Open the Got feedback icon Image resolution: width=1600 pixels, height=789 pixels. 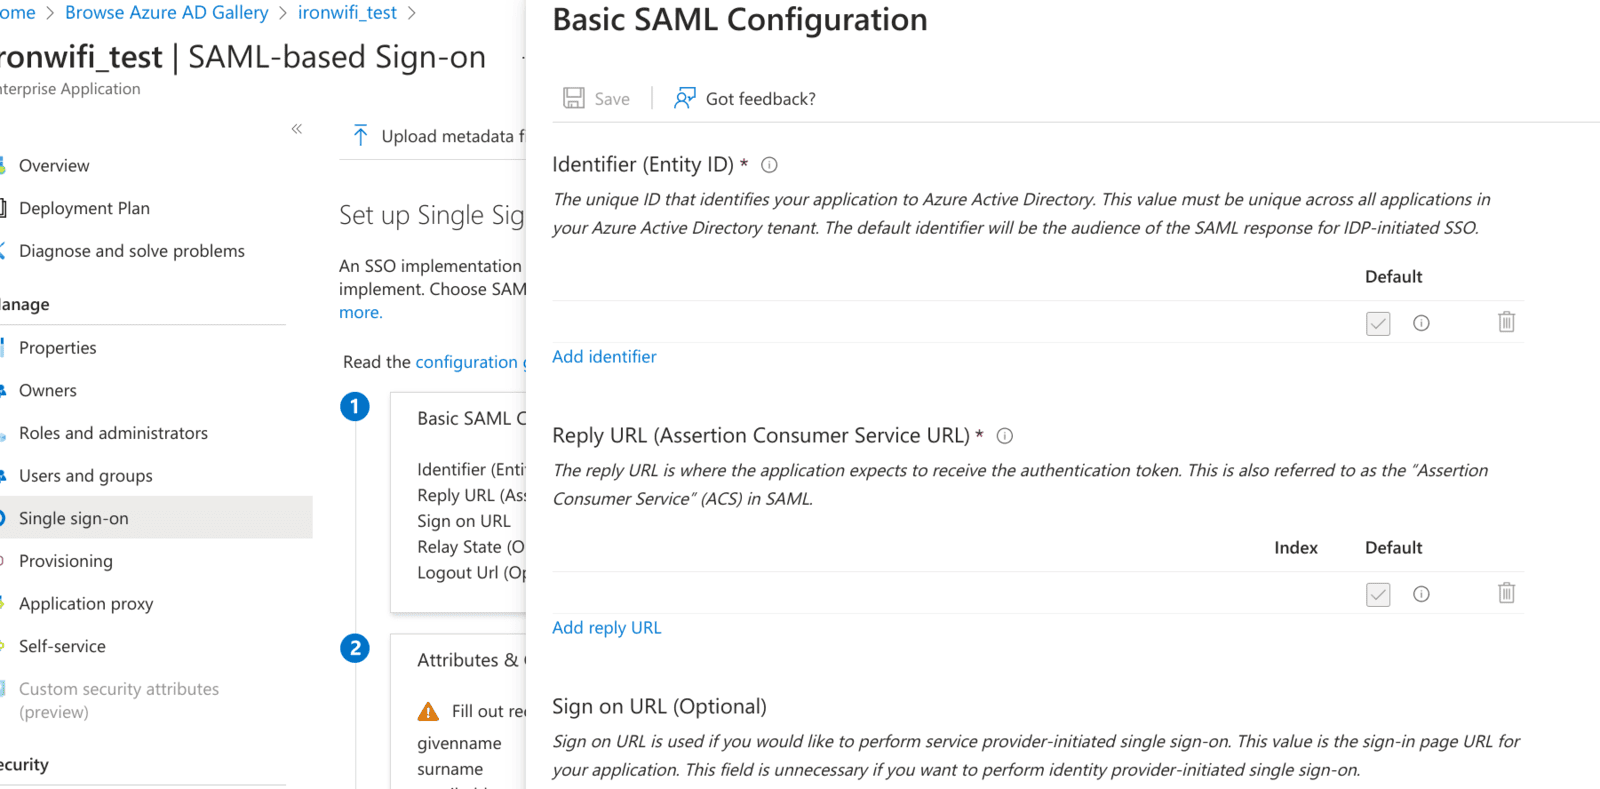click(x=684, y=98)
